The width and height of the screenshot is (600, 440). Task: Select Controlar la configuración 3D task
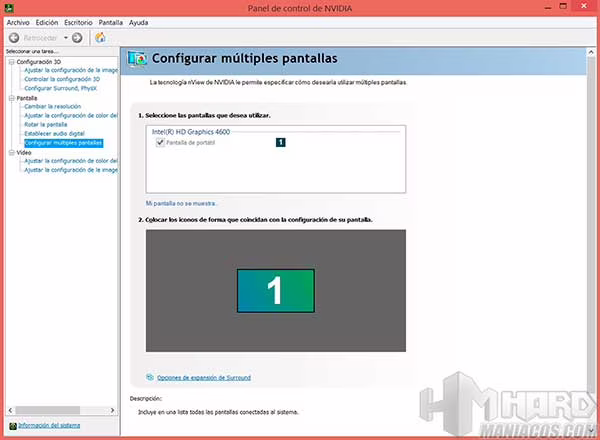(x=62, y=79)
